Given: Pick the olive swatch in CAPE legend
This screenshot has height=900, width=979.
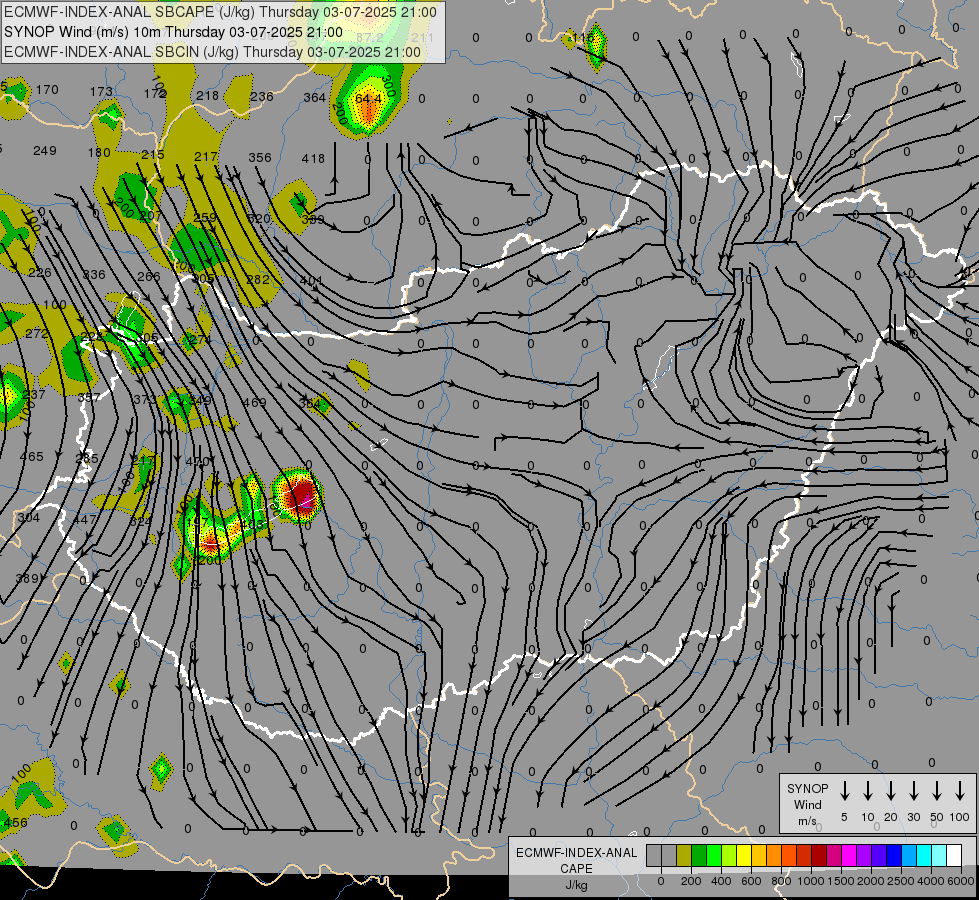Looking at the screenshot, I should [x=684, y=855].
